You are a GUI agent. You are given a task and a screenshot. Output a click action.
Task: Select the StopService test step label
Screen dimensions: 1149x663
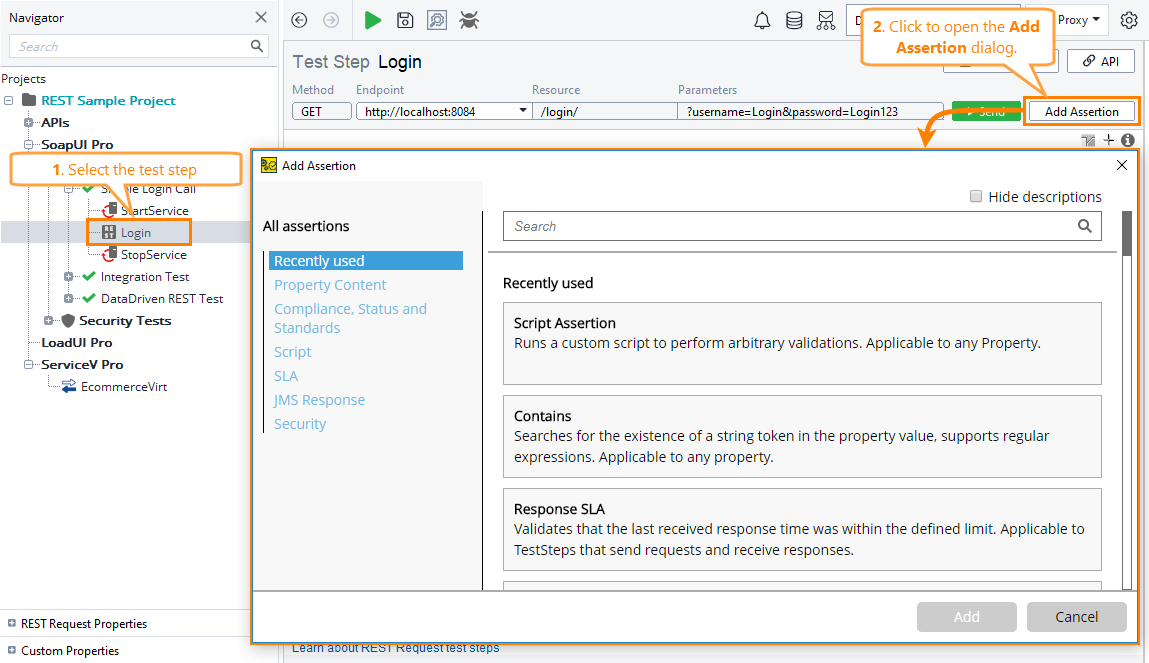[154, 255]
